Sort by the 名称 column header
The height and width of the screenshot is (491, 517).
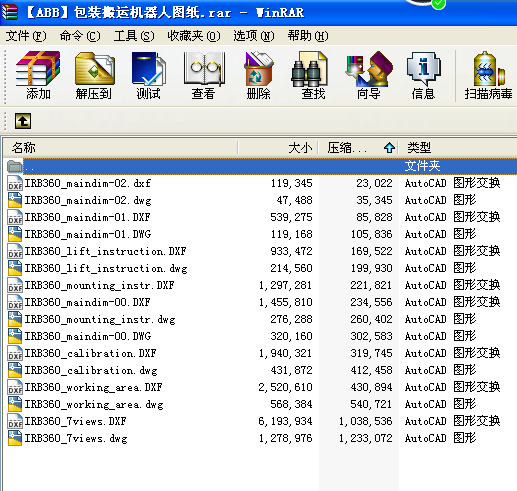[121, 148]
